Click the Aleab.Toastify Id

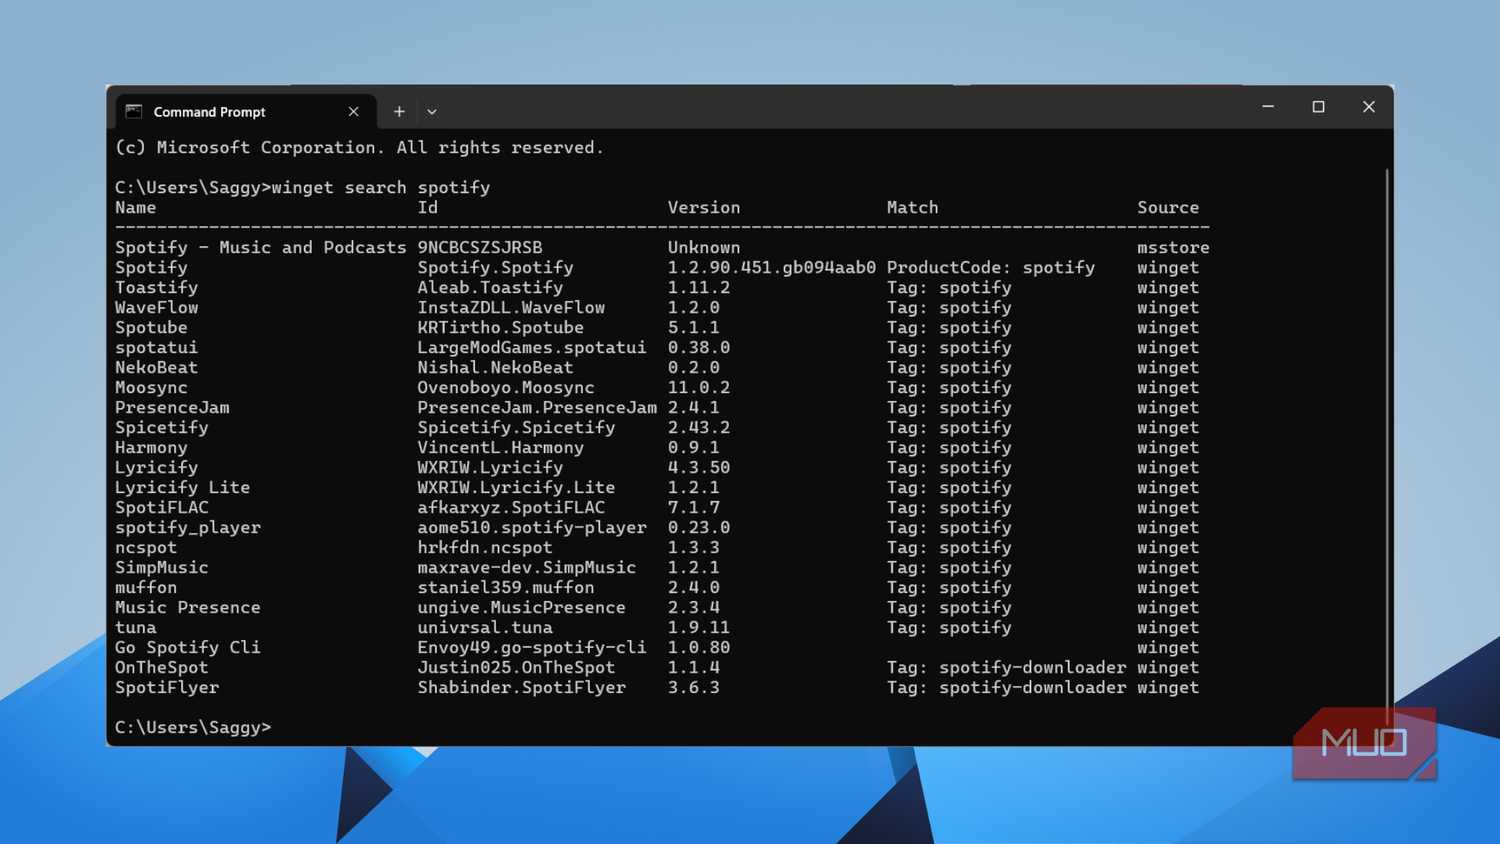(490, 287)
